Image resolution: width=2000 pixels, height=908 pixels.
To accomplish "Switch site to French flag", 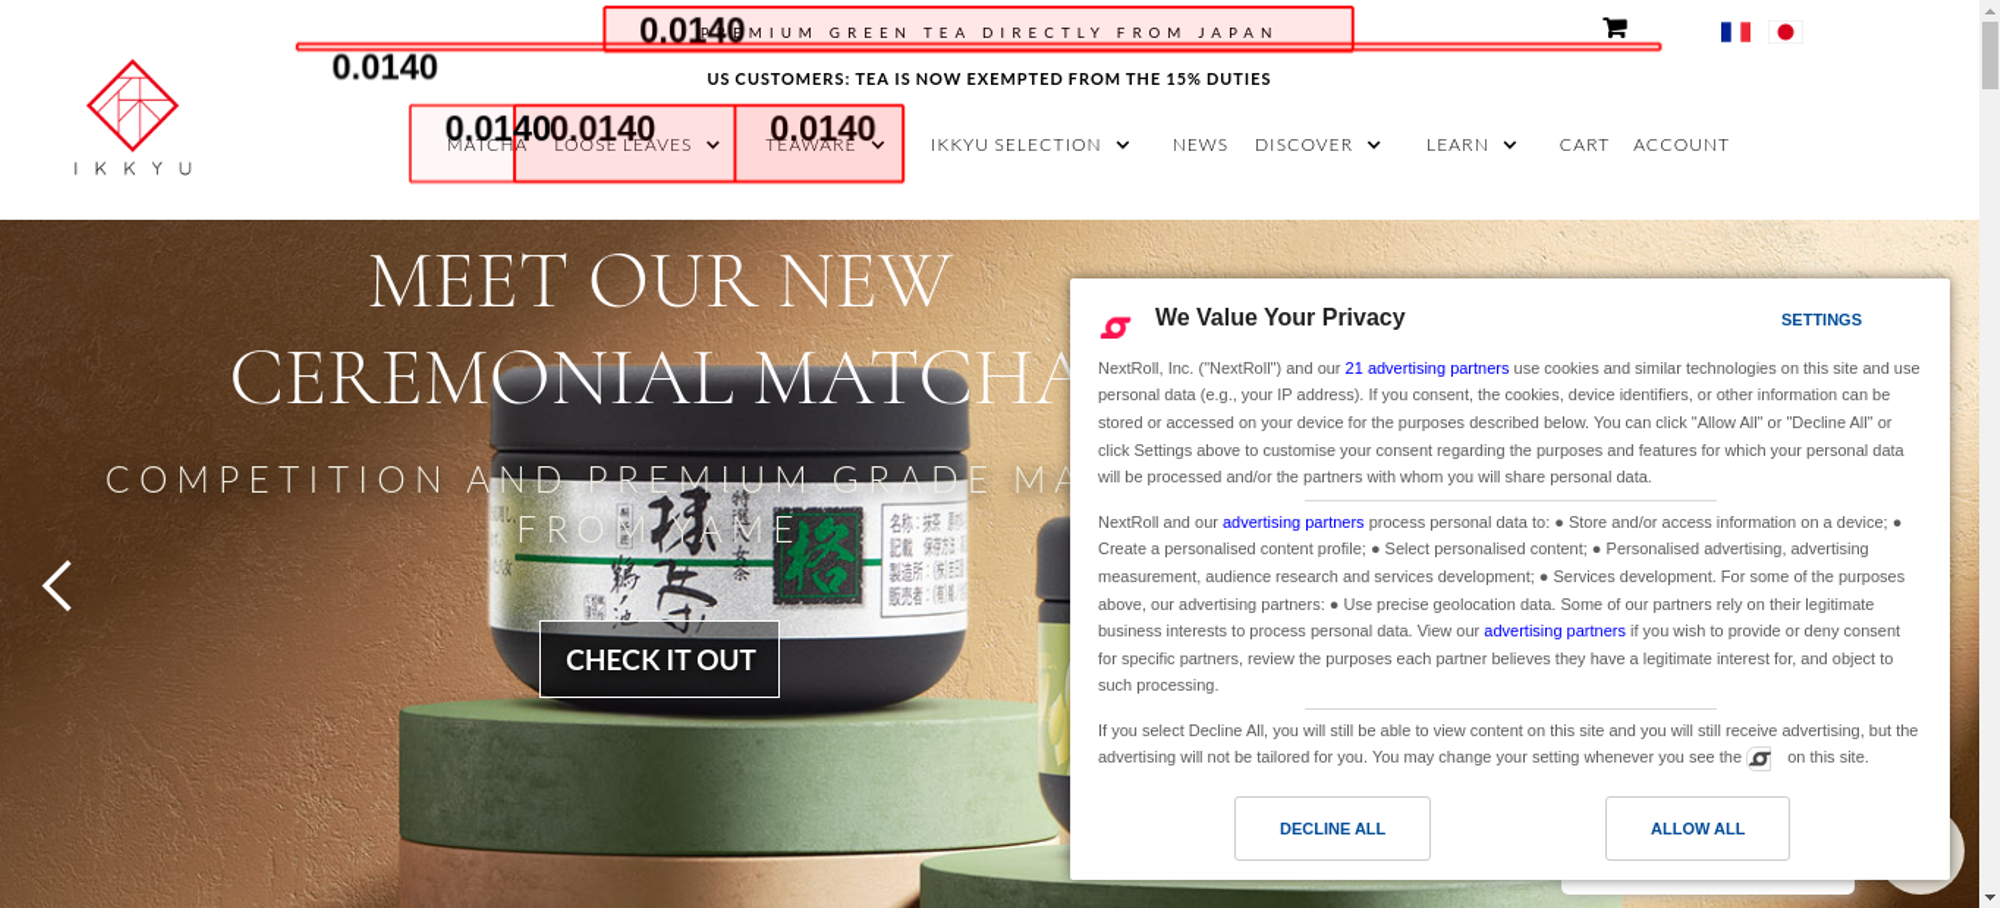I will click(x=1735, y=32).
